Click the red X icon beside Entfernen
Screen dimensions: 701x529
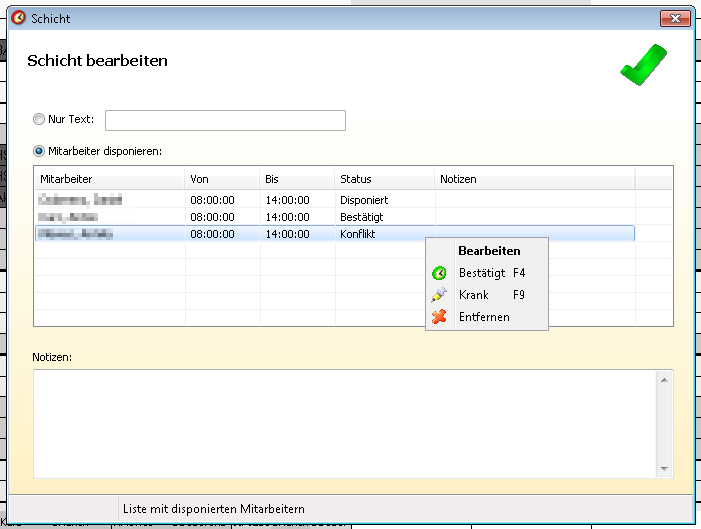439,317
